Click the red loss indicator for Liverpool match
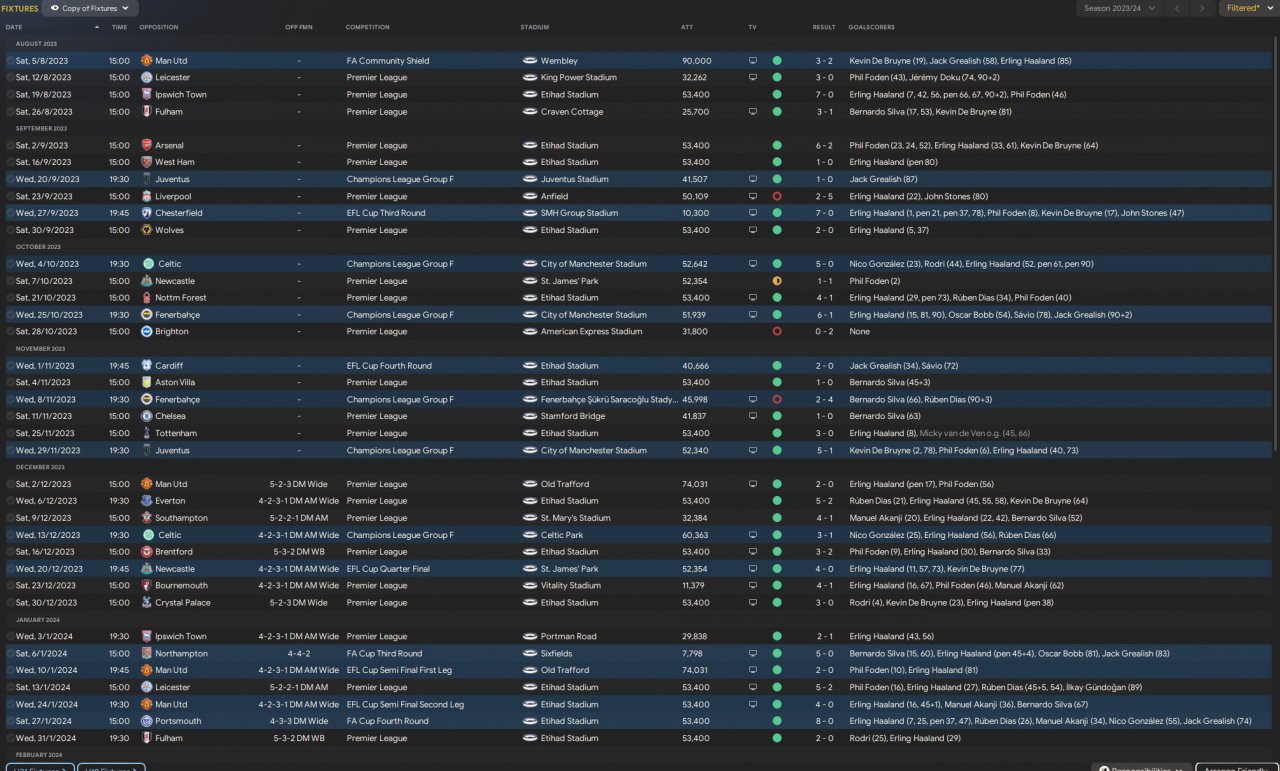 (777, 197)
